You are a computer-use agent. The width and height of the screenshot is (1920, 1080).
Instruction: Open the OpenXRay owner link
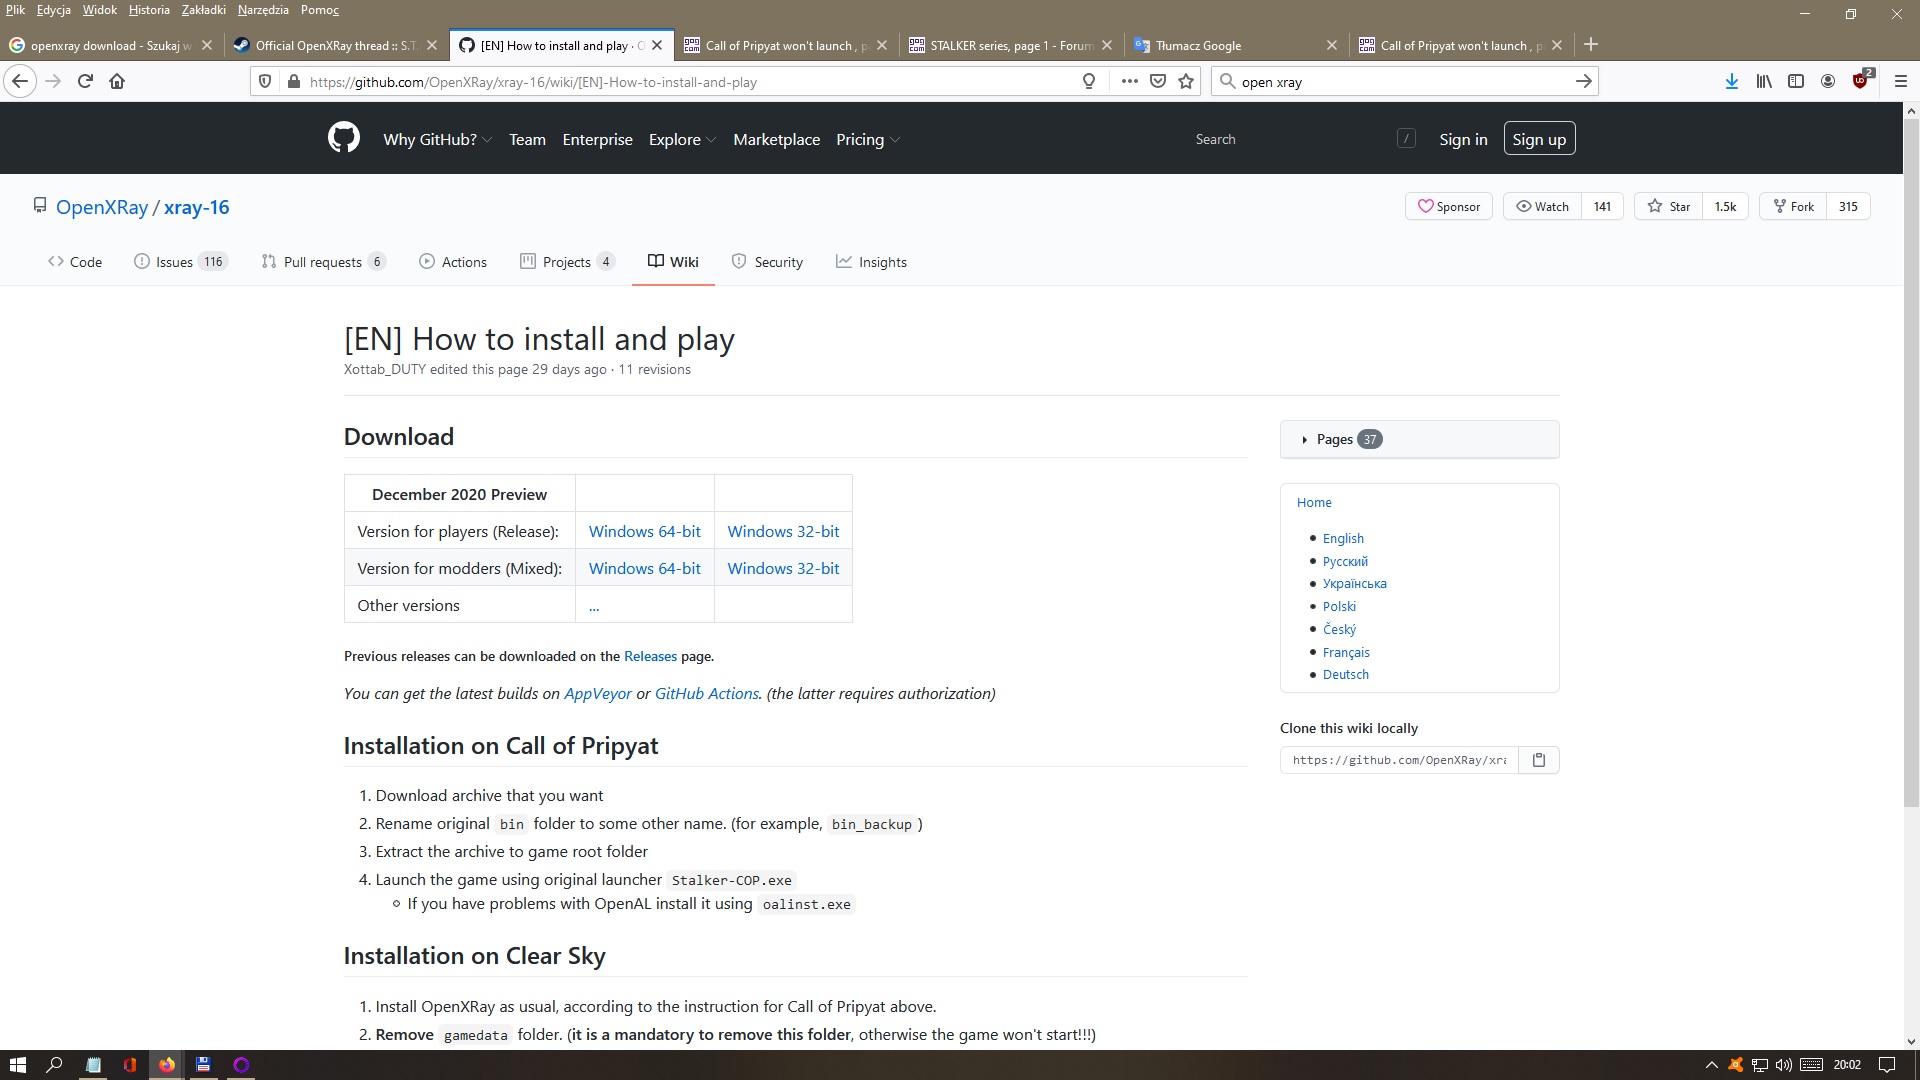[x=102, y=207]
